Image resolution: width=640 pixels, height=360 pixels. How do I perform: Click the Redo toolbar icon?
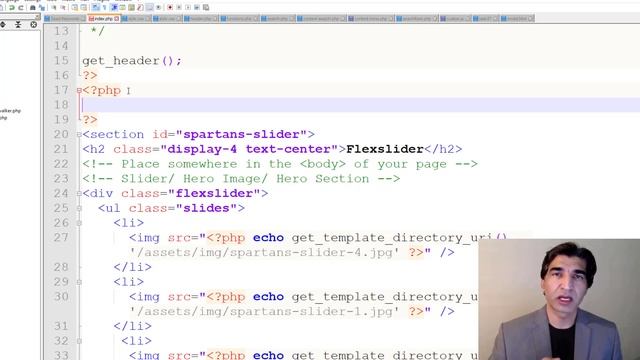[21, 7]
